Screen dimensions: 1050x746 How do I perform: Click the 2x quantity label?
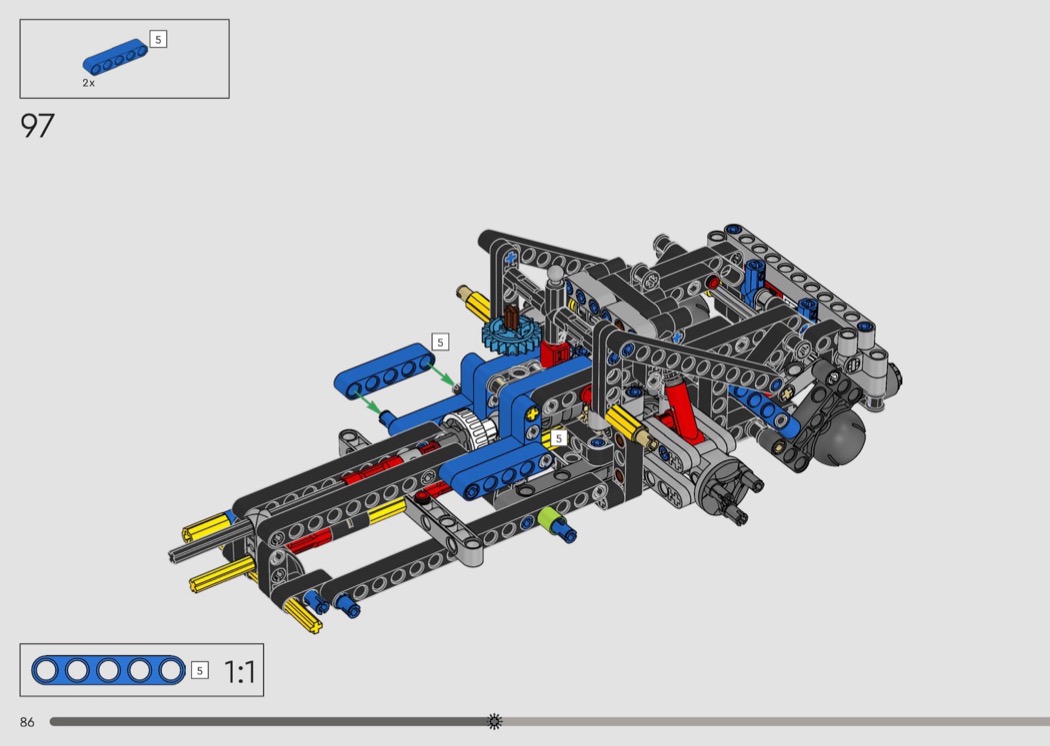coord(89,84)
